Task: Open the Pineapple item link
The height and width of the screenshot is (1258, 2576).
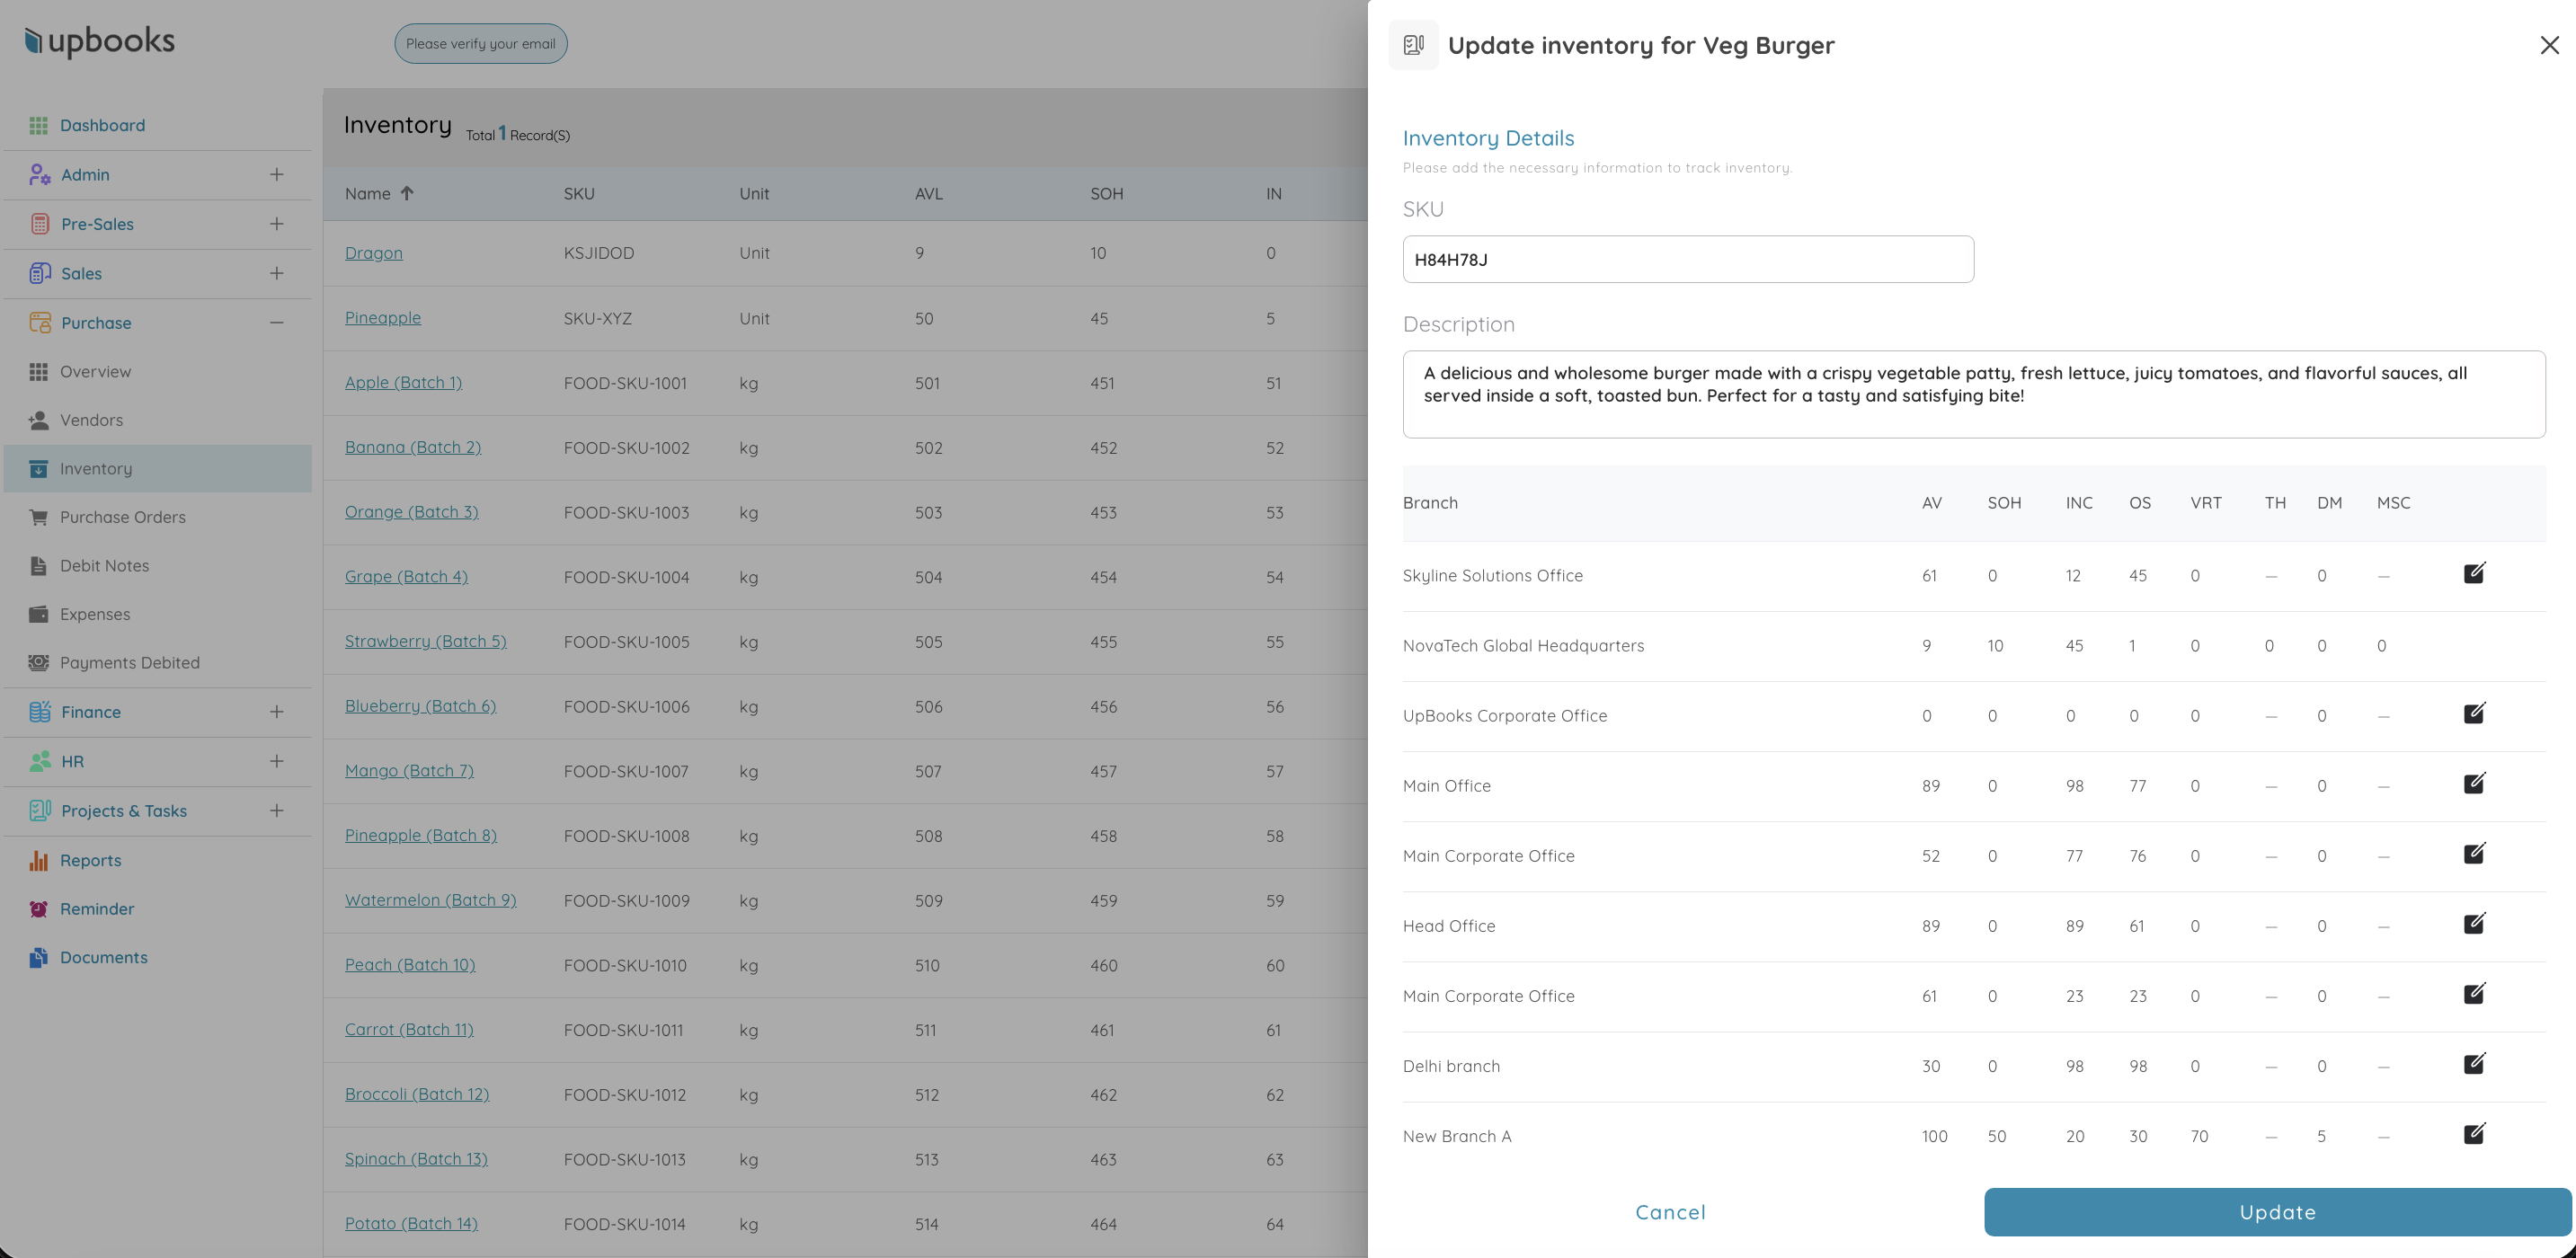Action: (382, 318)
